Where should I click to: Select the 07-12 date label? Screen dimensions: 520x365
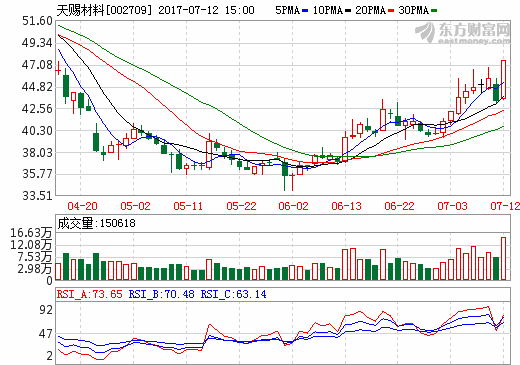click(505, 206)
